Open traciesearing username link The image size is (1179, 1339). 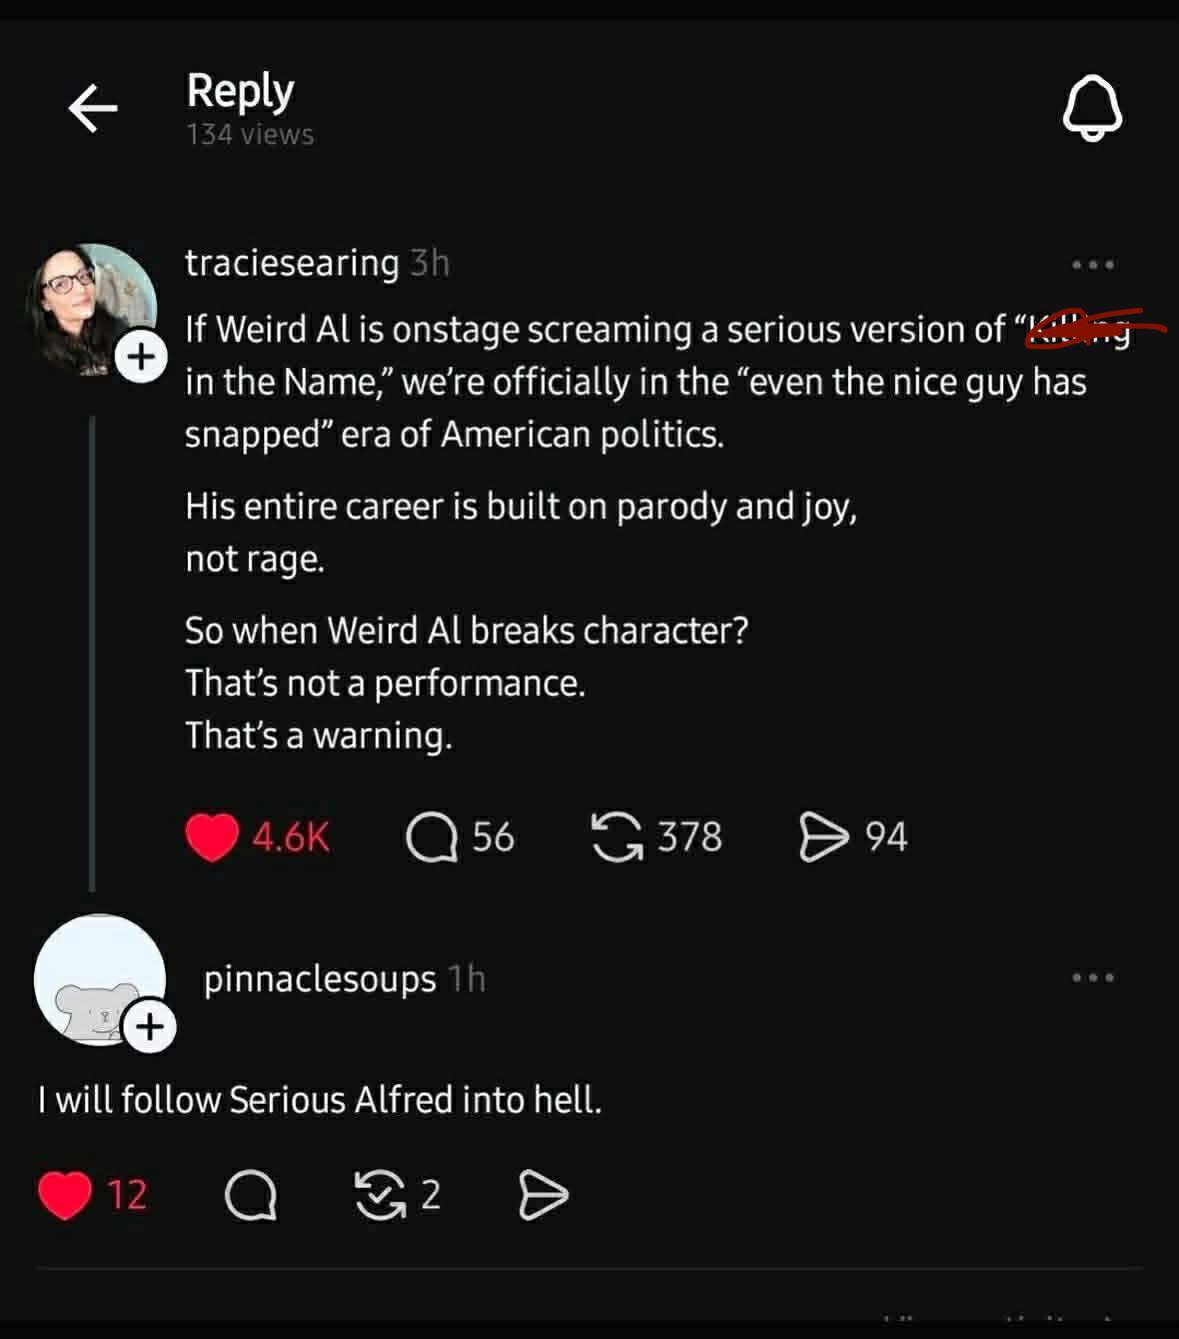click(292, 263)
